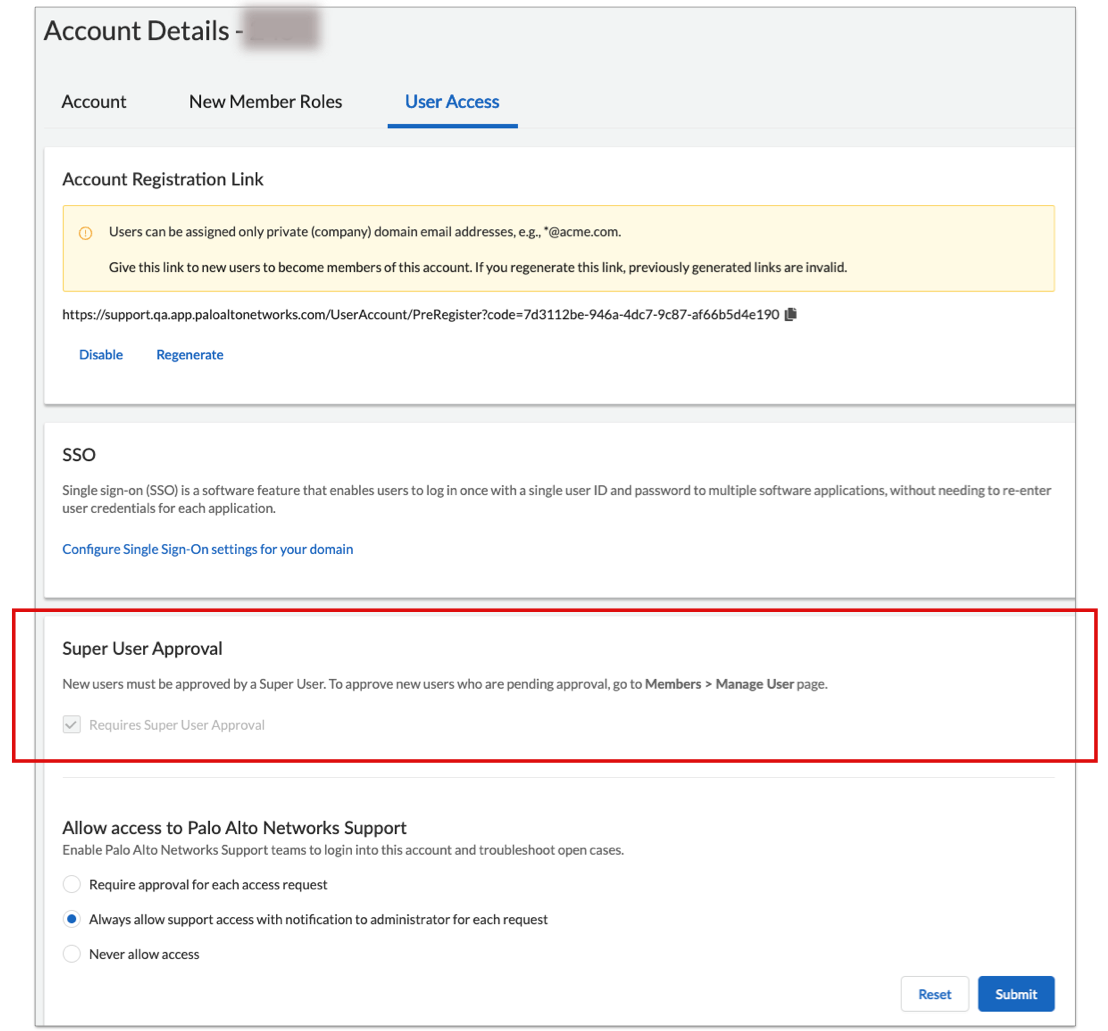Select Require approval for each access request
Screen dimensions: 1108x1031
coord(72,885)
